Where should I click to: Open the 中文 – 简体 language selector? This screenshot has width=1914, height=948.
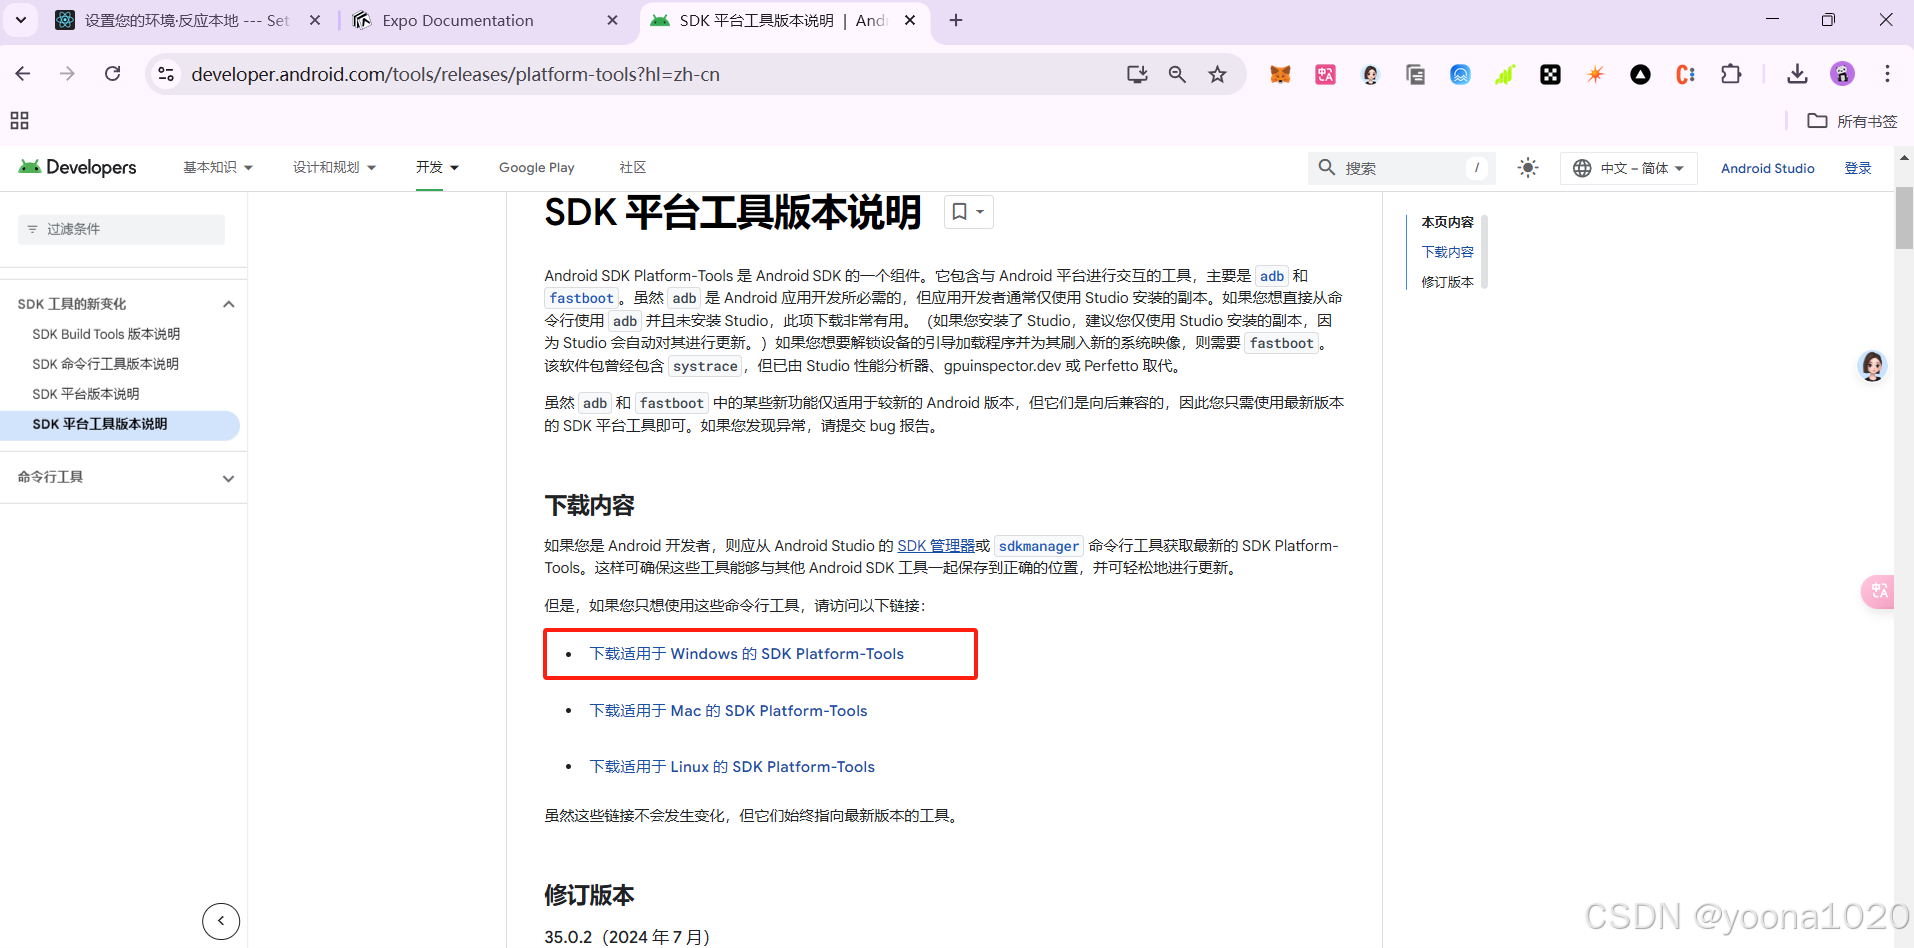point(1628,168)
